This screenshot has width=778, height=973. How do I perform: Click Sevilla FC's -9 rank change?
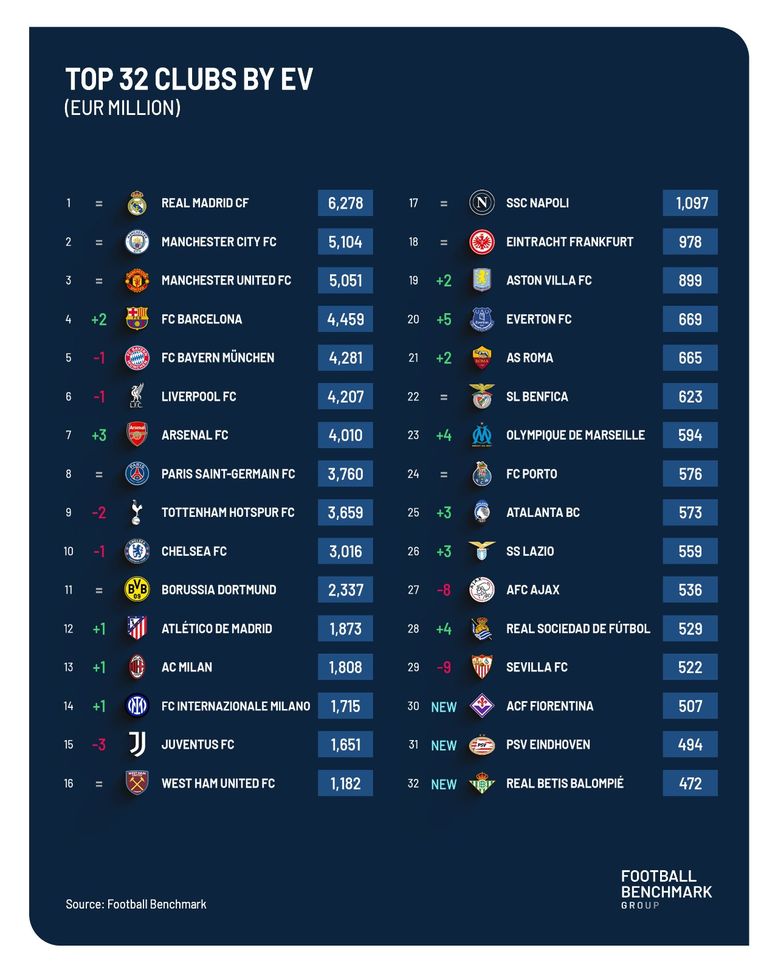click(444, 667)
